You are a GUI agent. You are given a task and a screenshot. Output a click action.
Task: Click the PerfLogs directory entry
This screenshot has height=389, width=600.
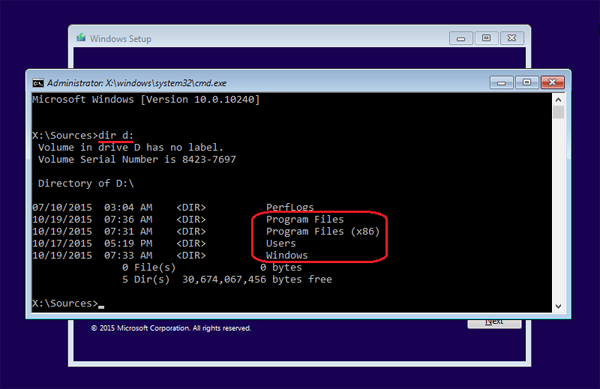(x=290, y=207)
